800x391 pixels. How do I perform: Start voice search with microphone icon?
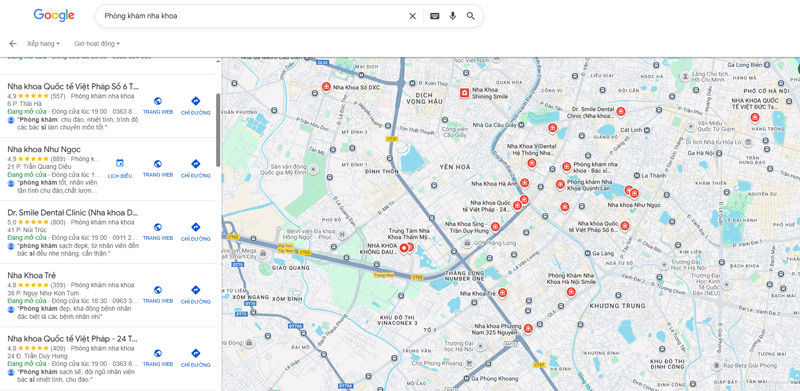click(453, 16)
